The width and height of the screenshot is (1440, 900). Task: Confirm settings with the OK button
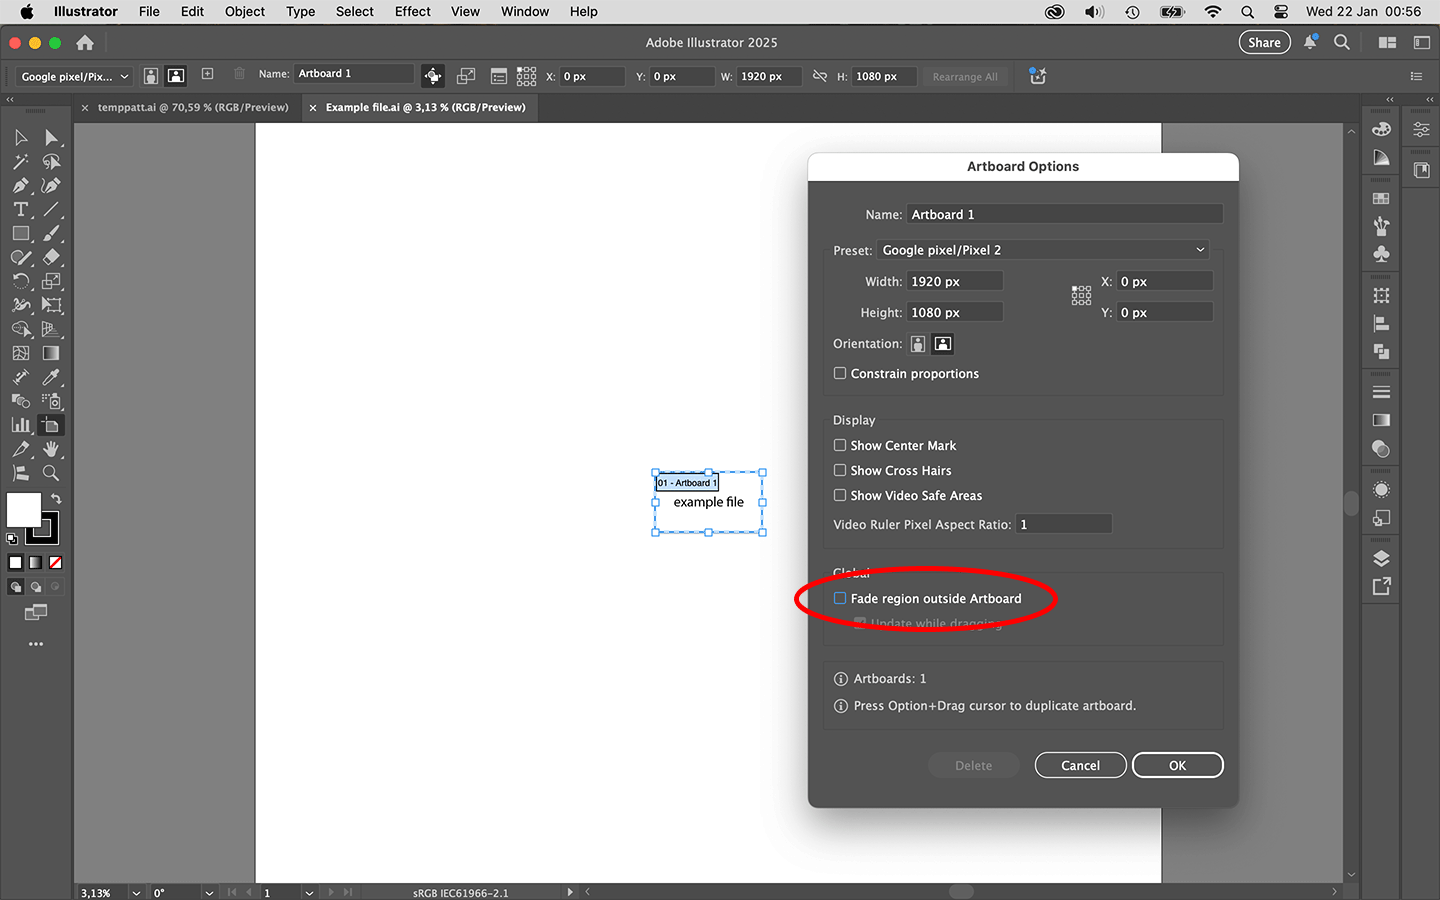[1177, 764]
